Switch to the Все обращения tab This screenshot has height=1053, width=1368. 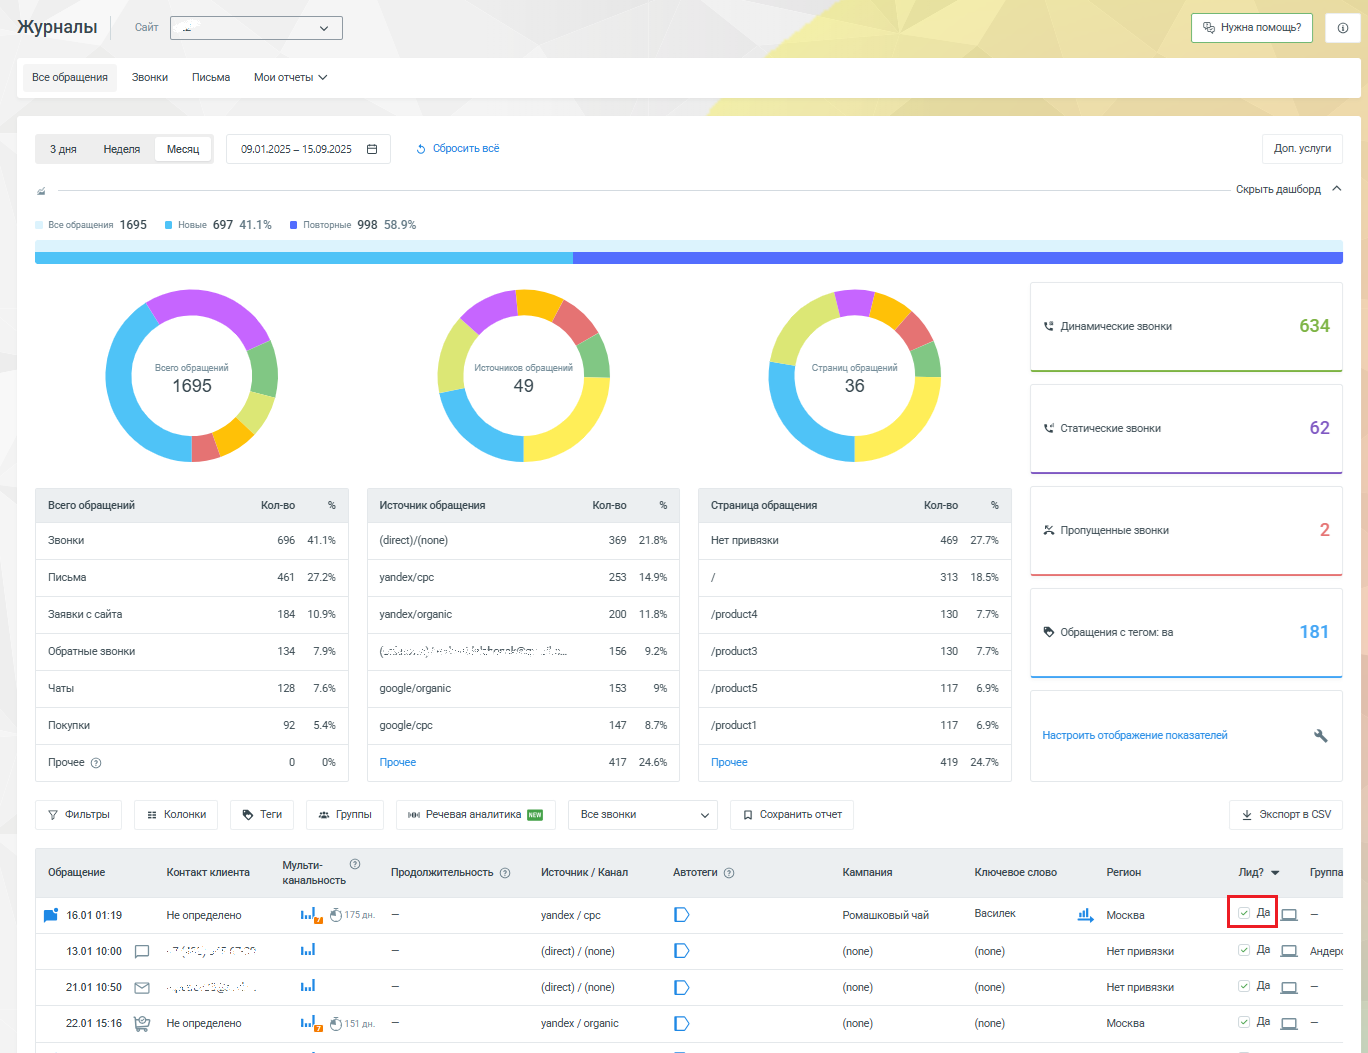point(70,77)
